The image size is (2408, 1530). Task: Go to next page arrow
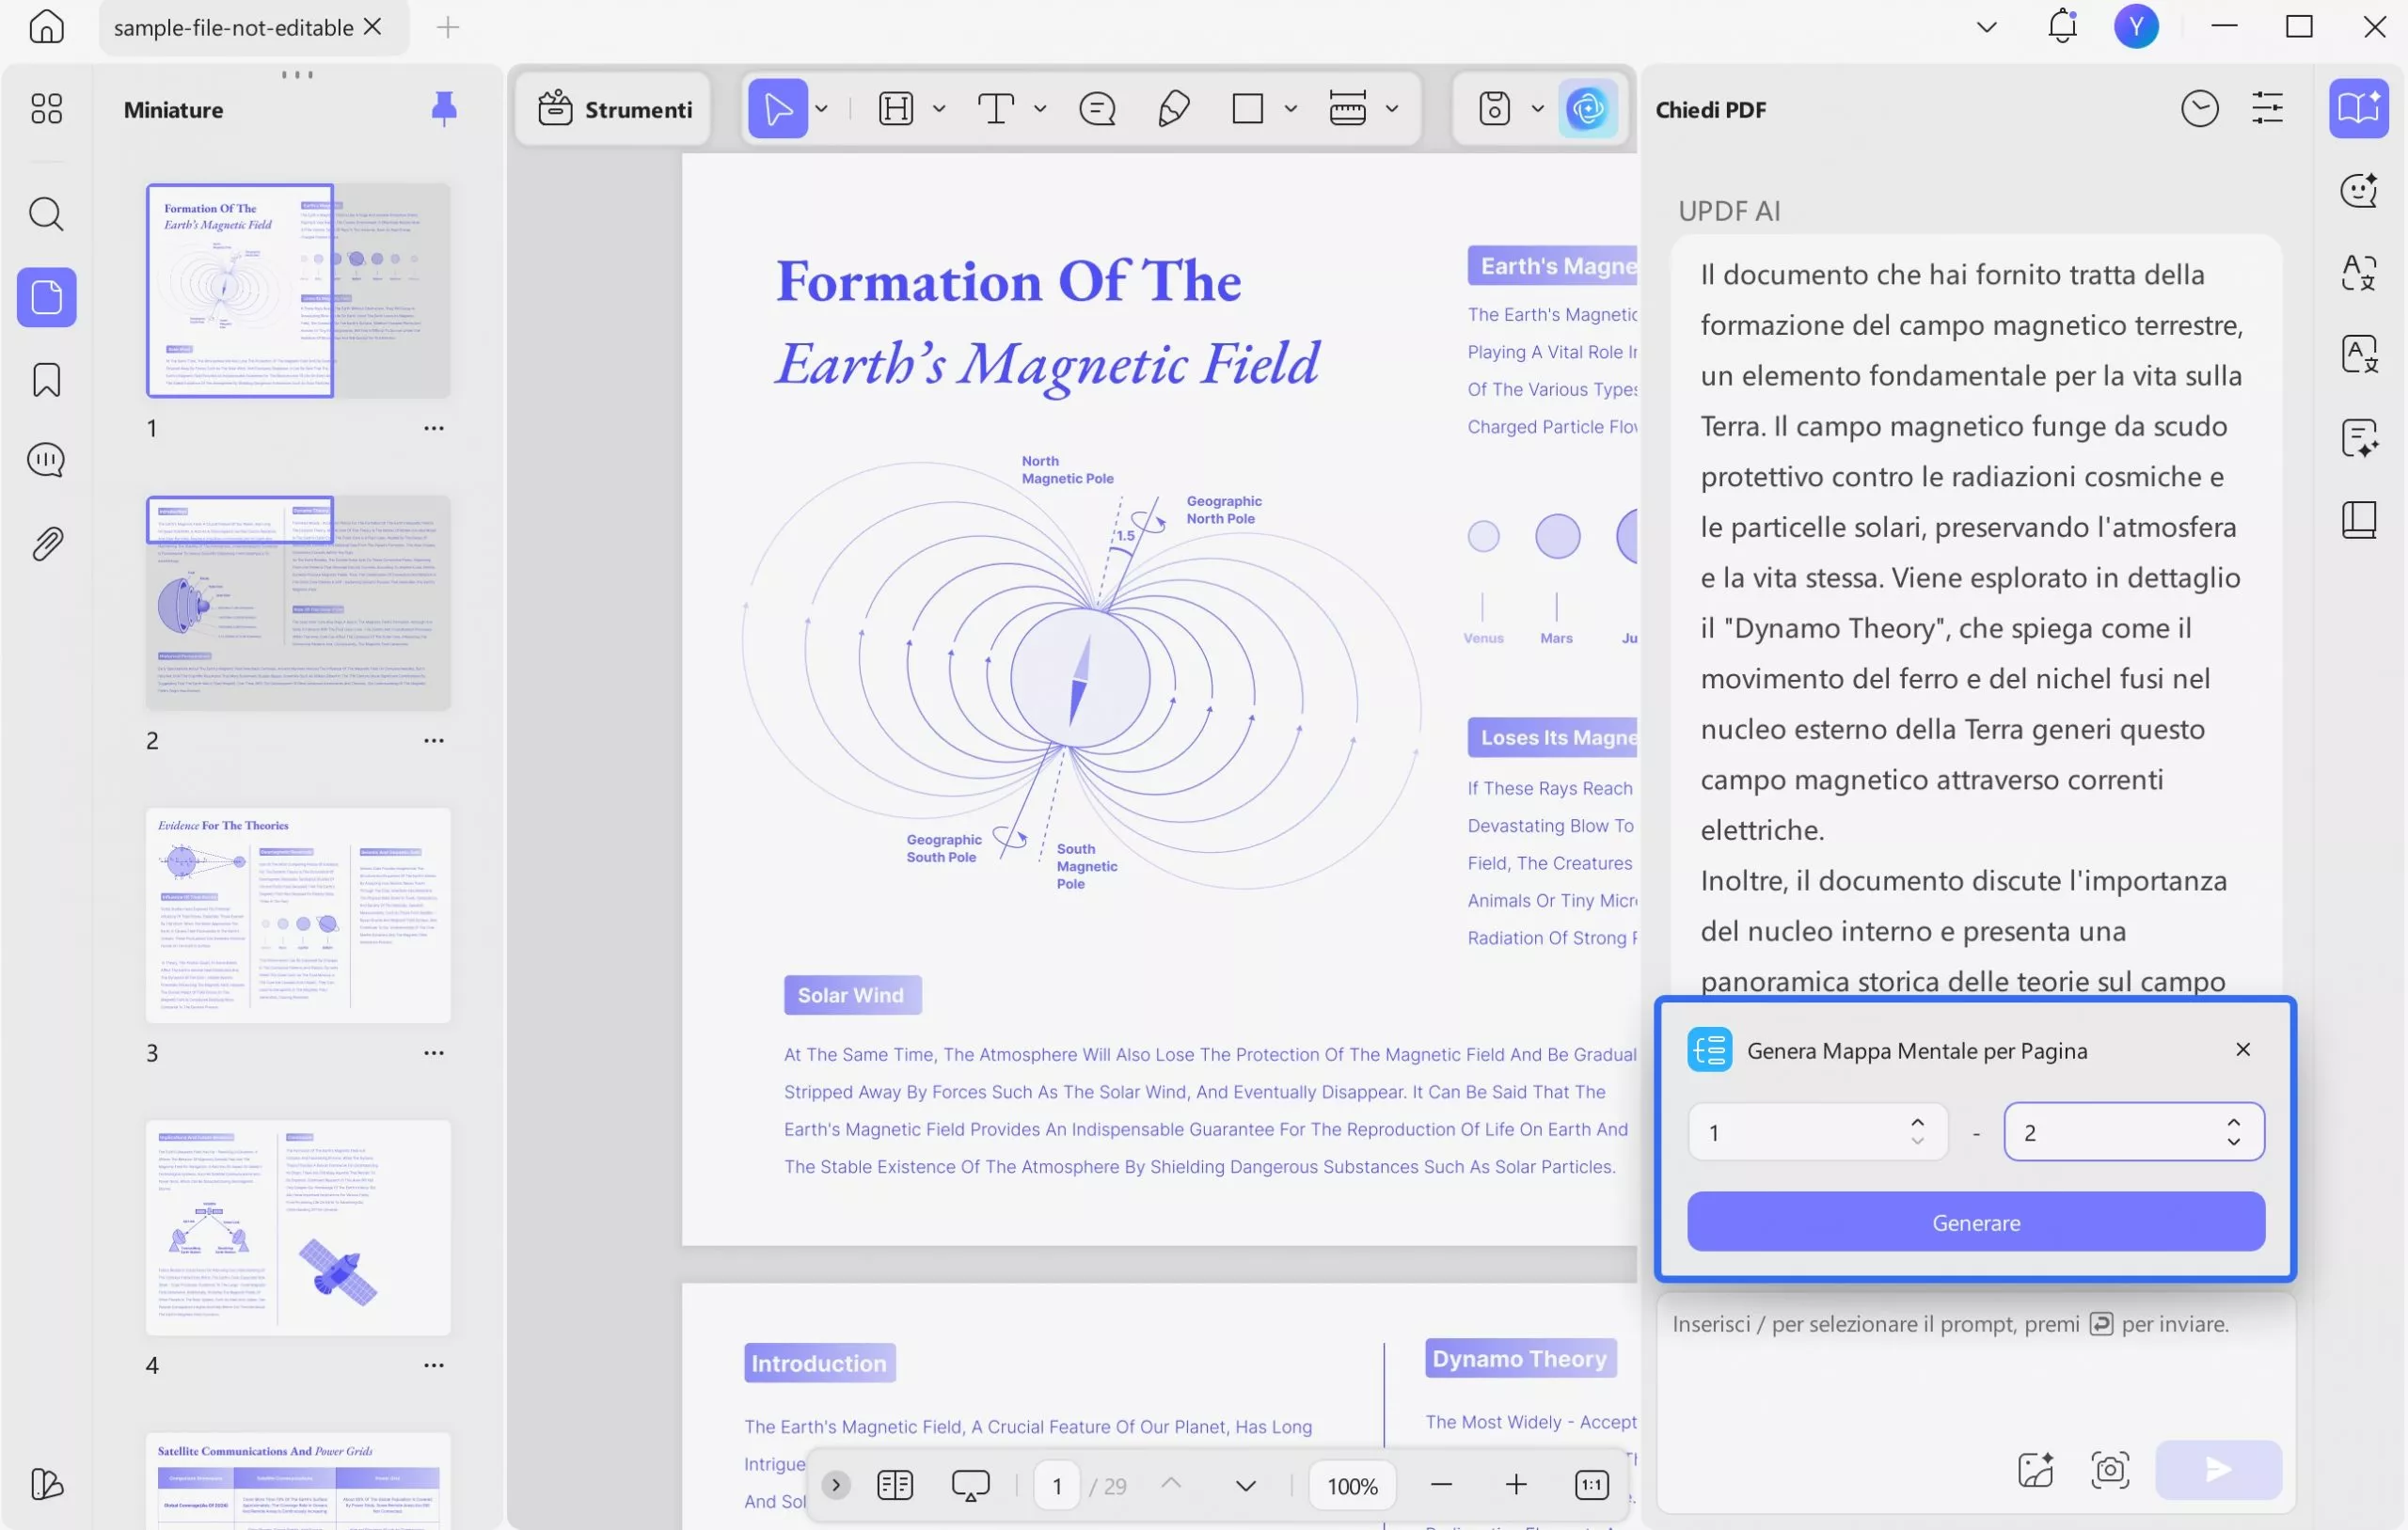(1245, 1486)
